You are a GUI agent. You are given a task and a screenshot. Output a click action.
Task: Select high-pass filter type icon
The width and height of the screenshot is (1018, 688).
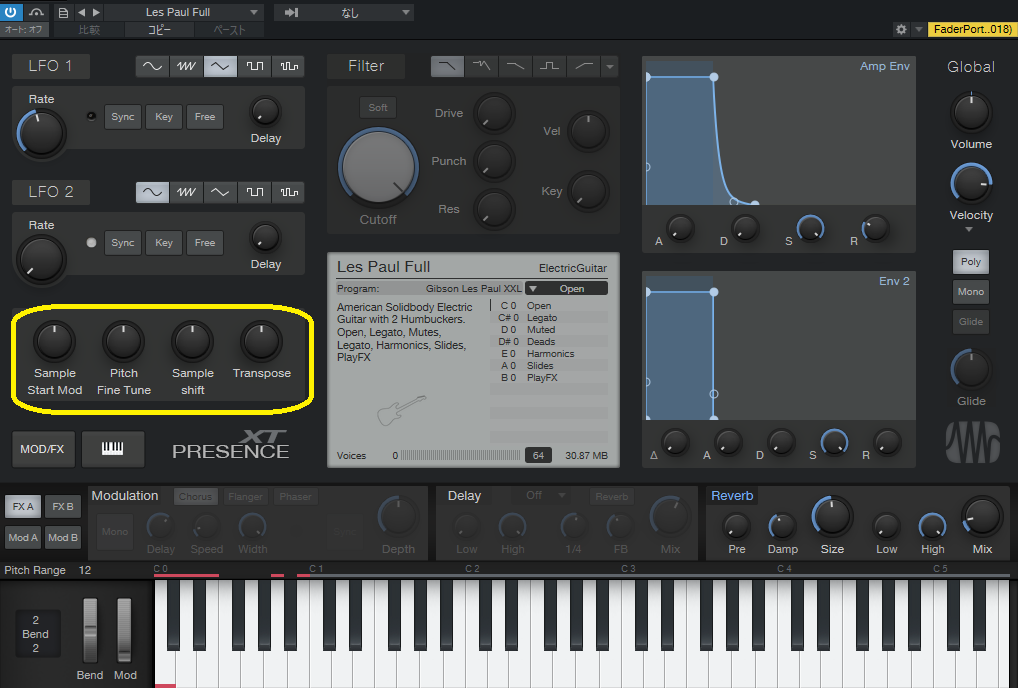click(x=584, y=66)
